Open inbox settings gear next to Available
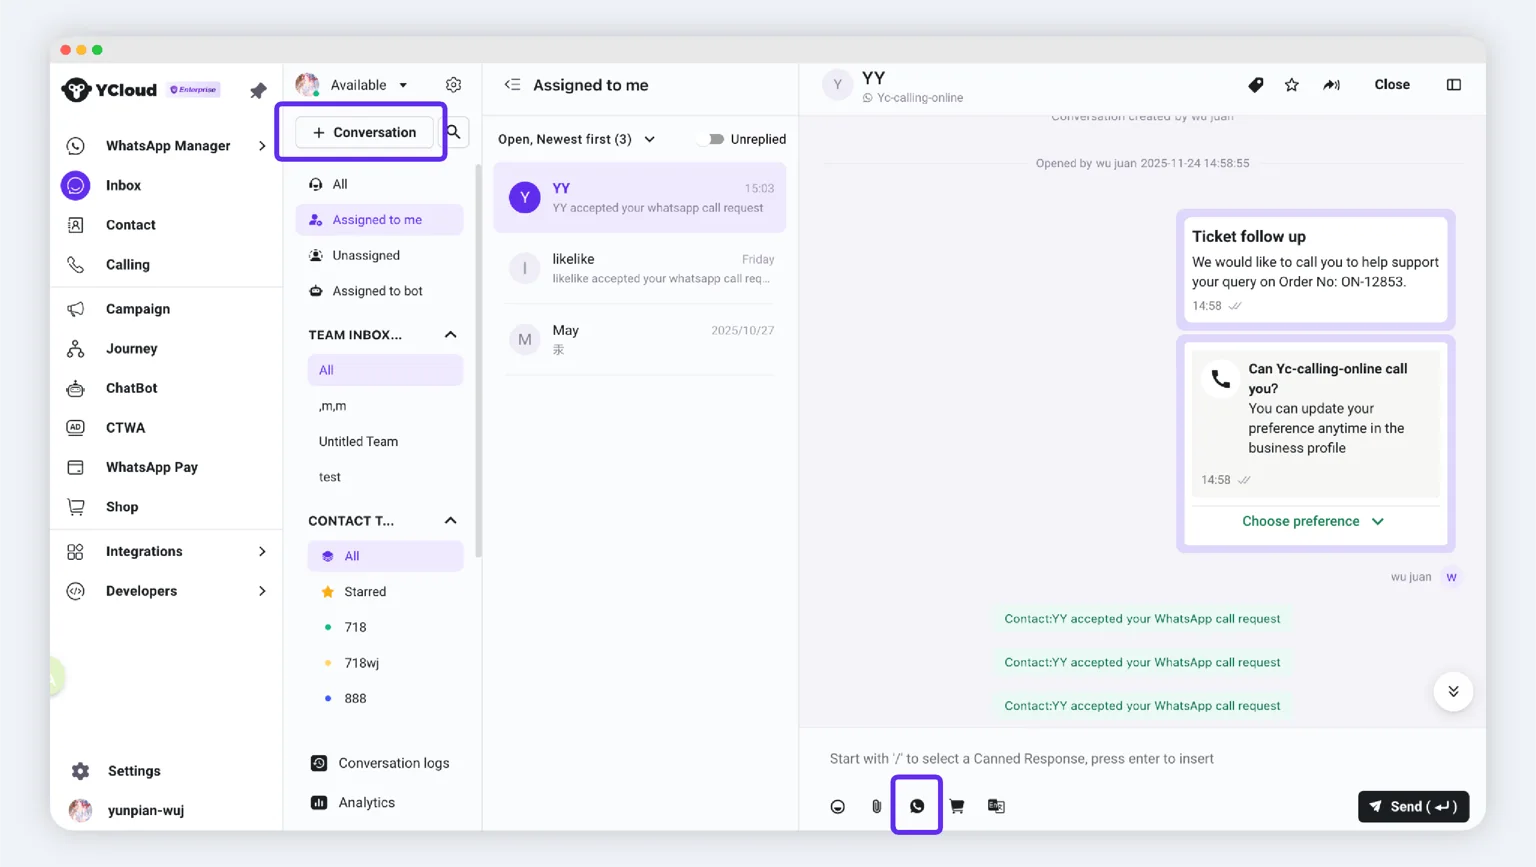The image size is (1536, 867). click(x=454, y=85)
